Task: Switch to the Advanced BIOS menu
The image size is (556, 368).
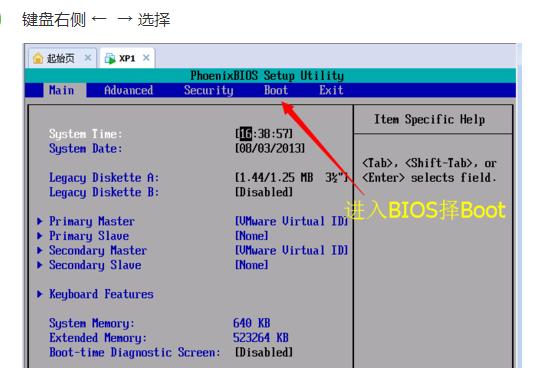Action: pyautogui.click(x=128, y=90)
